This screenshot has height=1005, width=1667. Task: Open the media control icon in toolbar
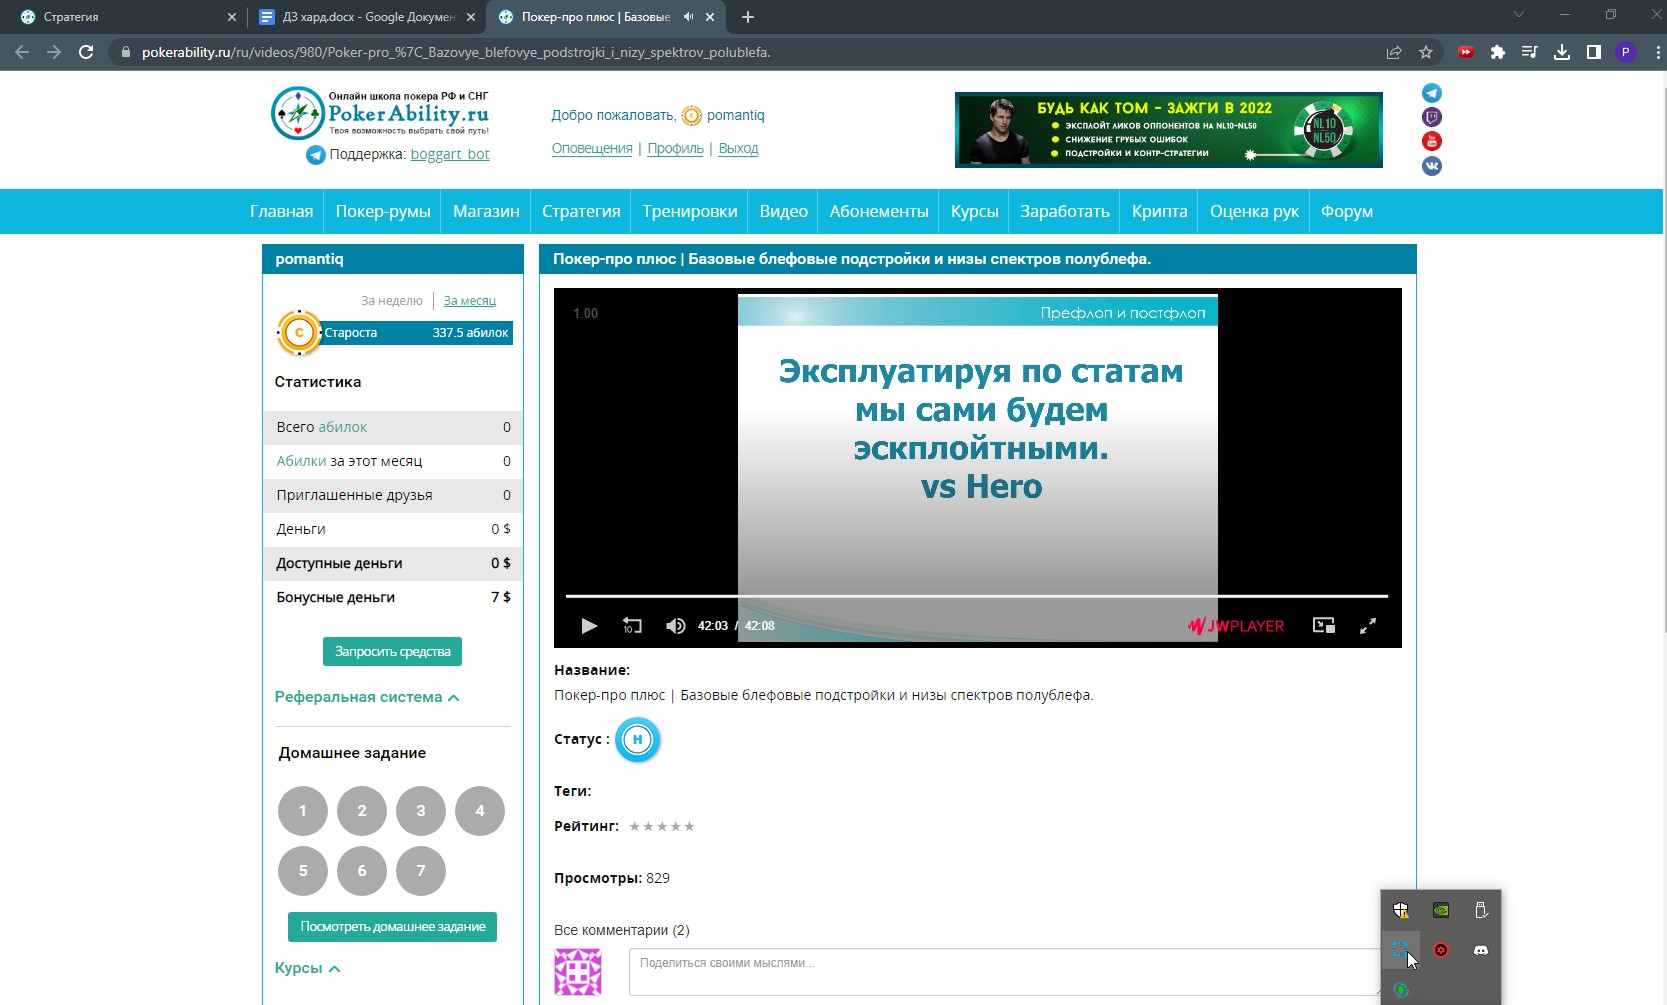coord(1530,52)
